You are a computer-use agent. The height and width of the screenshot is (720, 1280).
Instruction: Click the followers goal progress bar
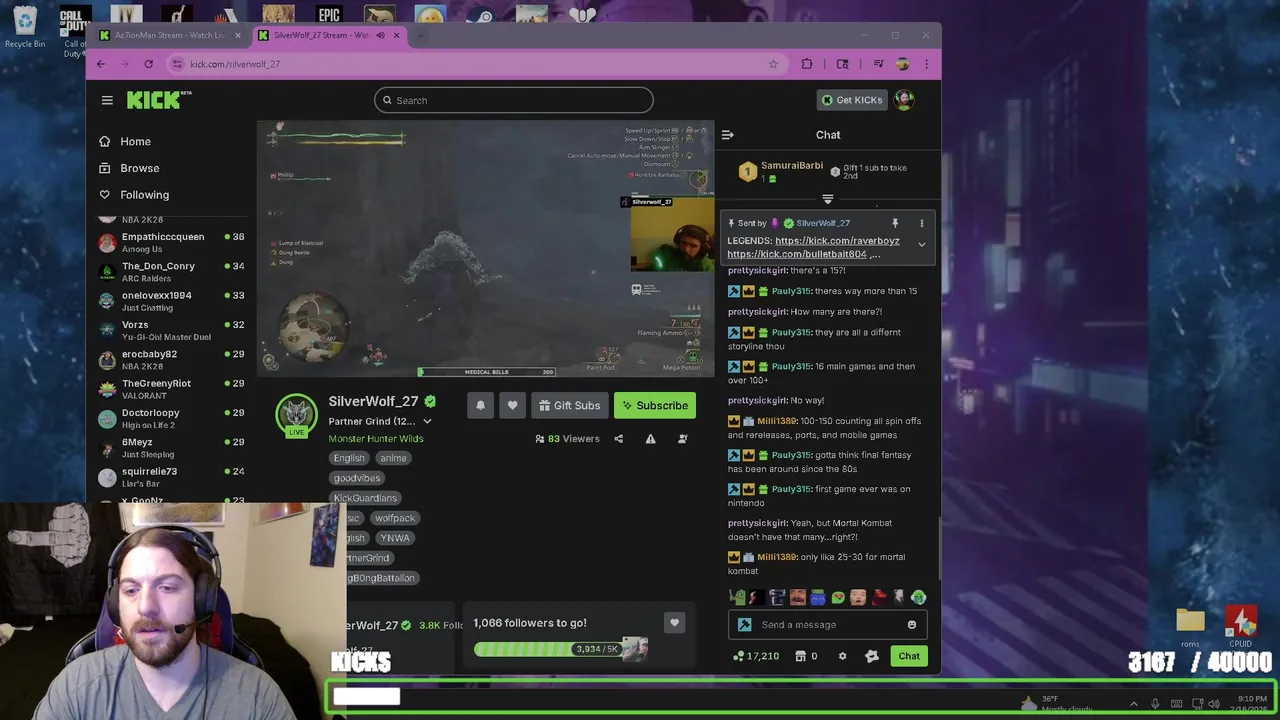(x=560, y=649)
